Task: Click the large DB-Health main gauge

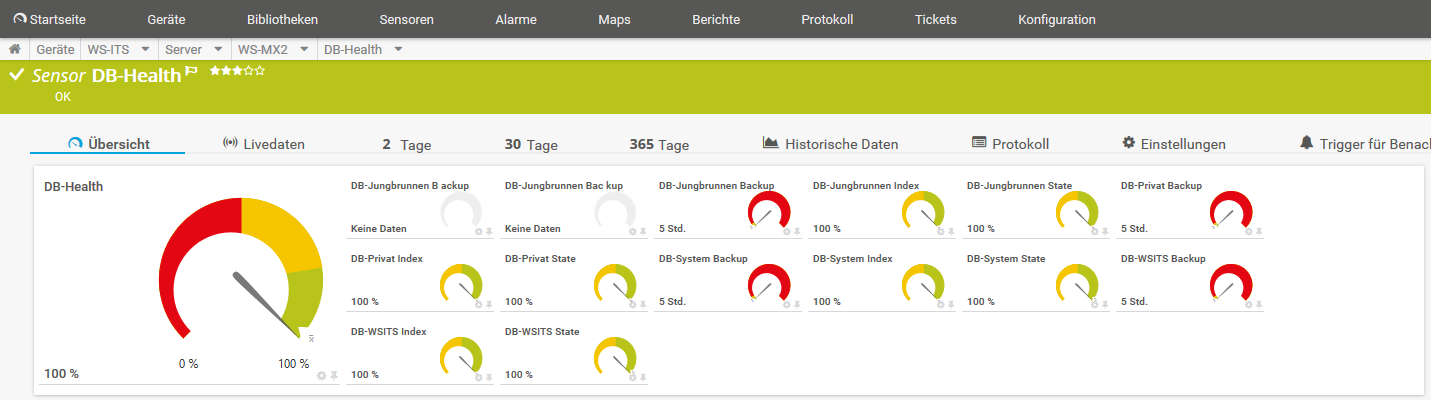Action: pyautogui.click(x=241, y=270)
